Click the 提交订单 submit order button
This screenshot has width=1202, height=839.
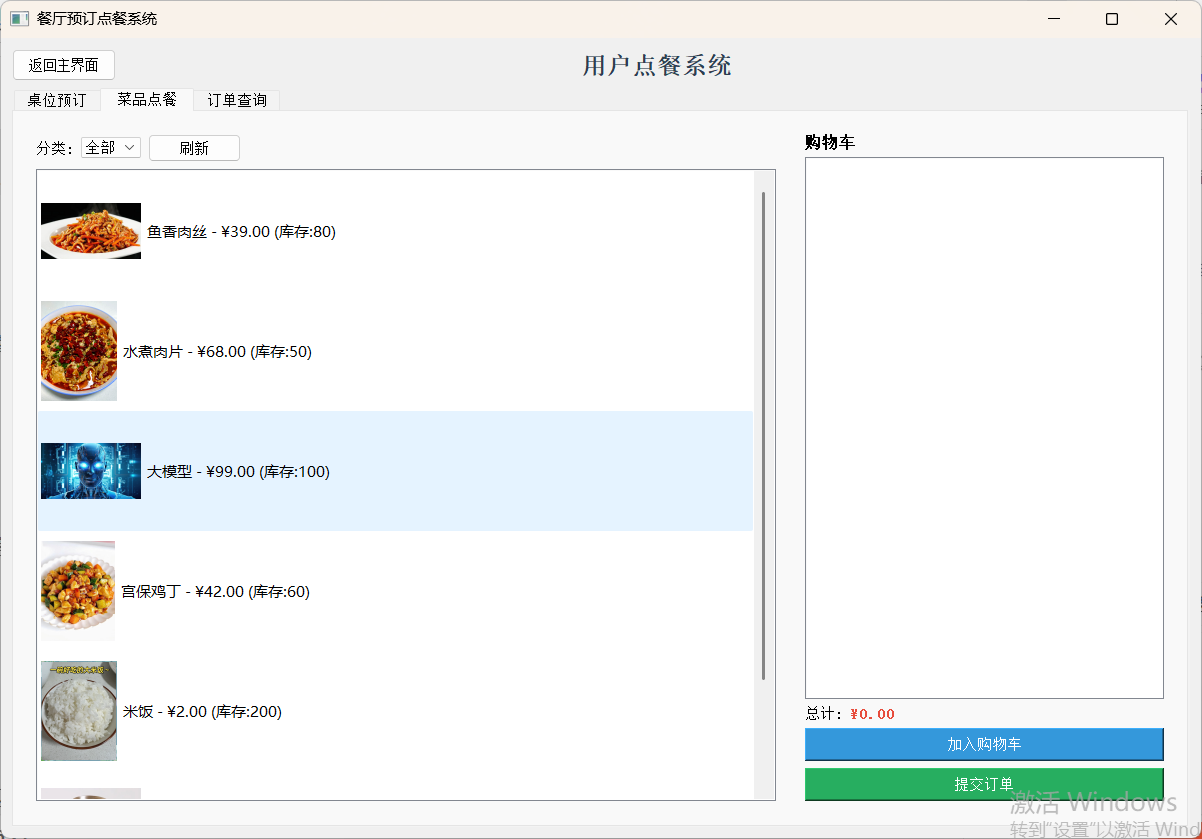pyautogui.click(x=984, y=784)
